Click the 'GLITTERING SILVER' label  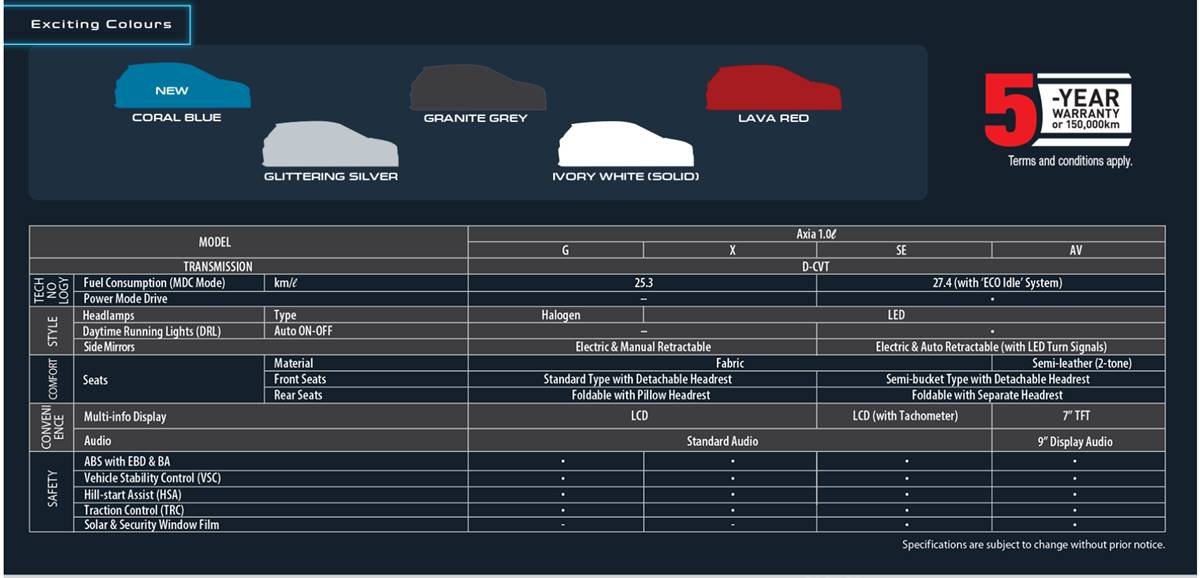click(x=331, y=177)
